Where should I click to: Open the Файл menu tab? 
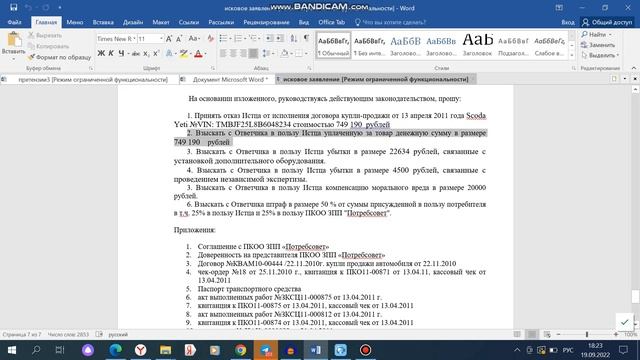14,22
